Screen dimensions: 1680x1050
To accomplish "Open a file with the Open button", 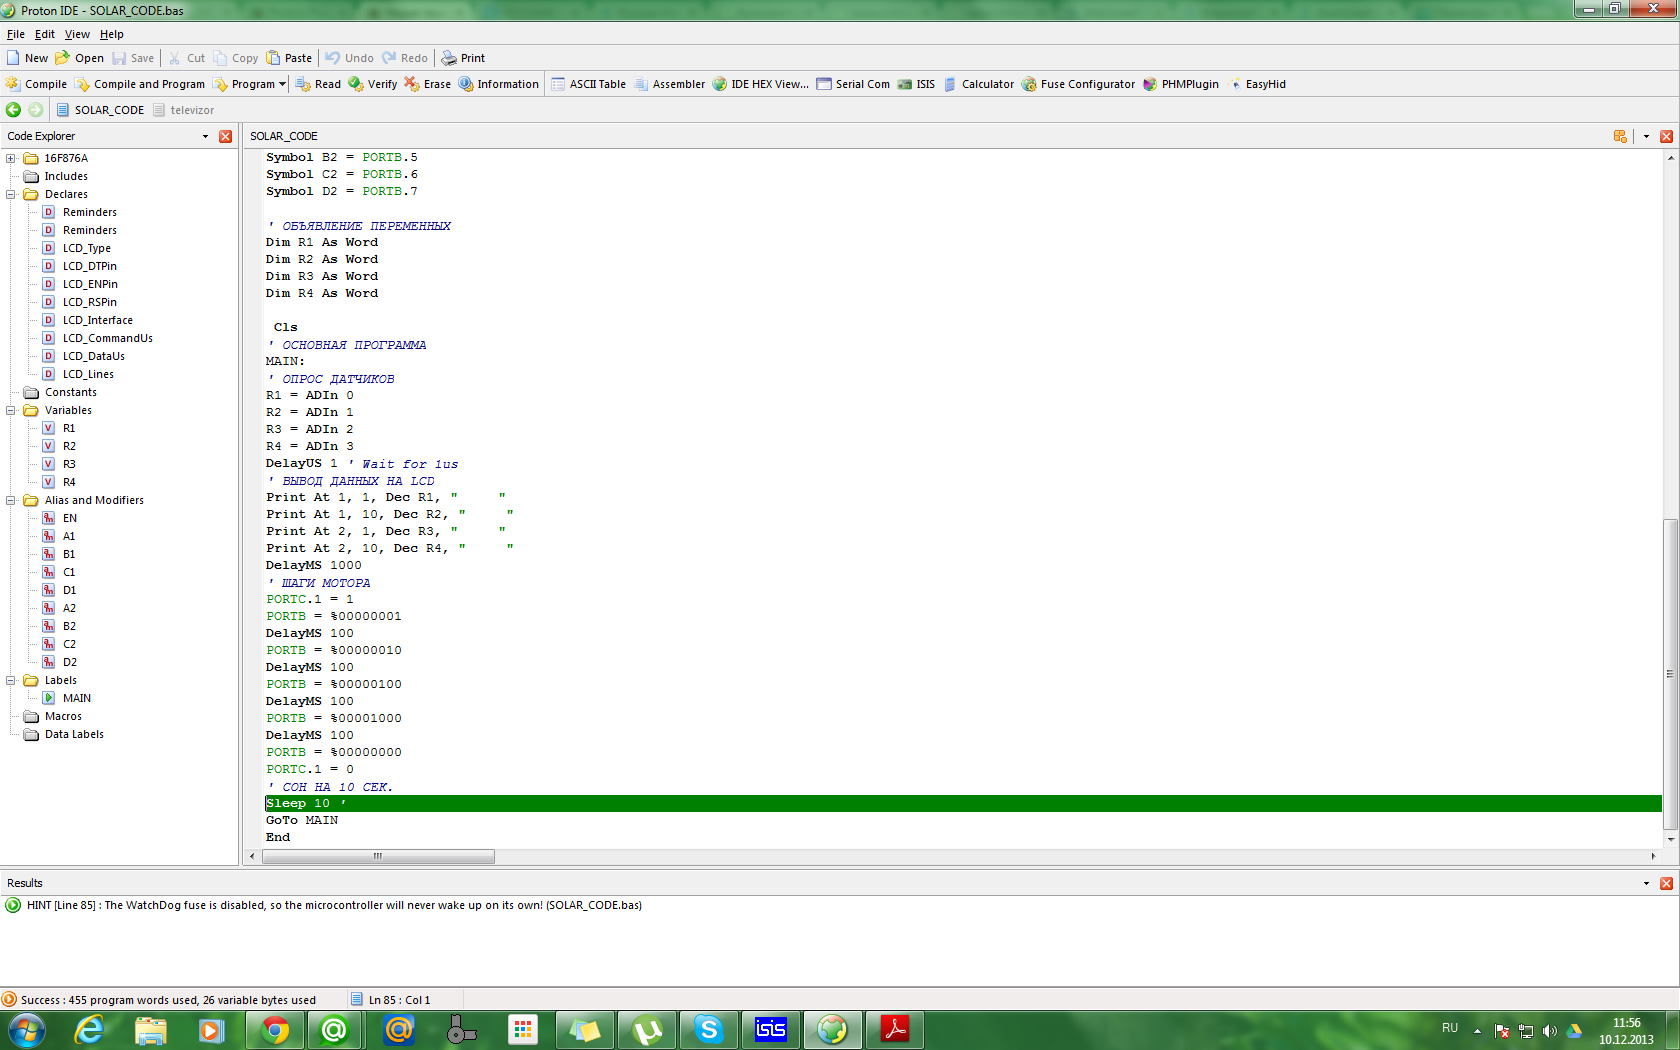I will 79,58.
